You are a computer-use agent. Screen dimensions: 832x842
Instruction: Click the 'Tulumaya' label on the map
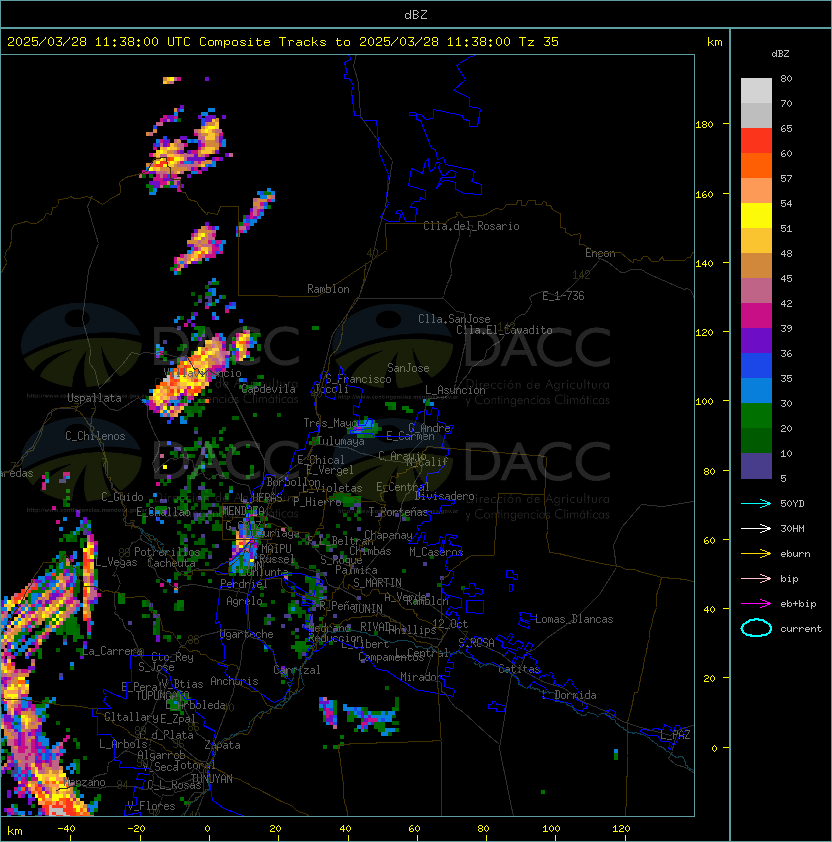(x=341, y=441)
